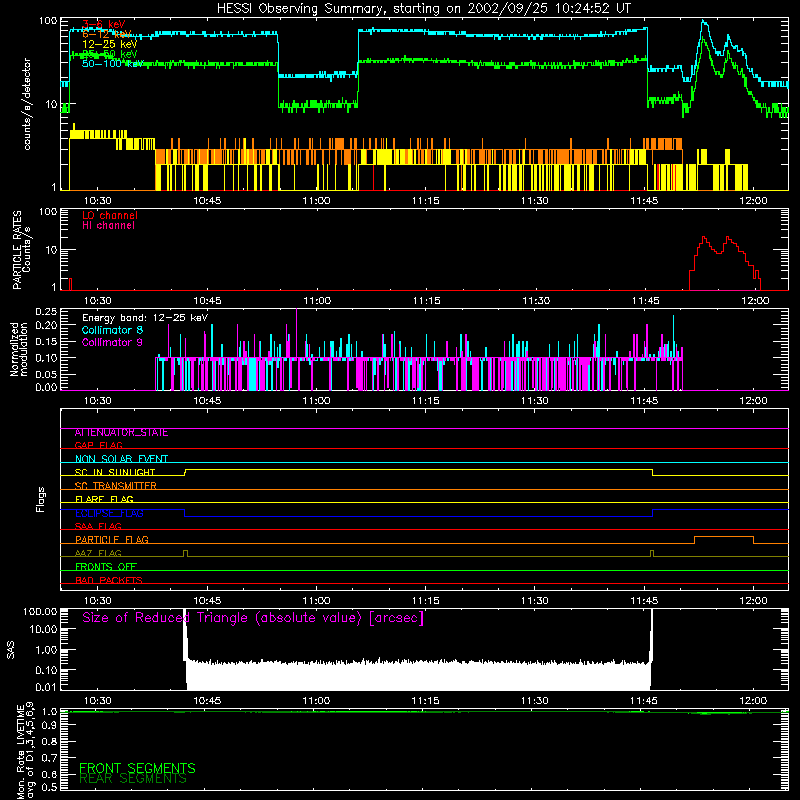Click the highest cyan flare peak near 11:53

point(703,21)
